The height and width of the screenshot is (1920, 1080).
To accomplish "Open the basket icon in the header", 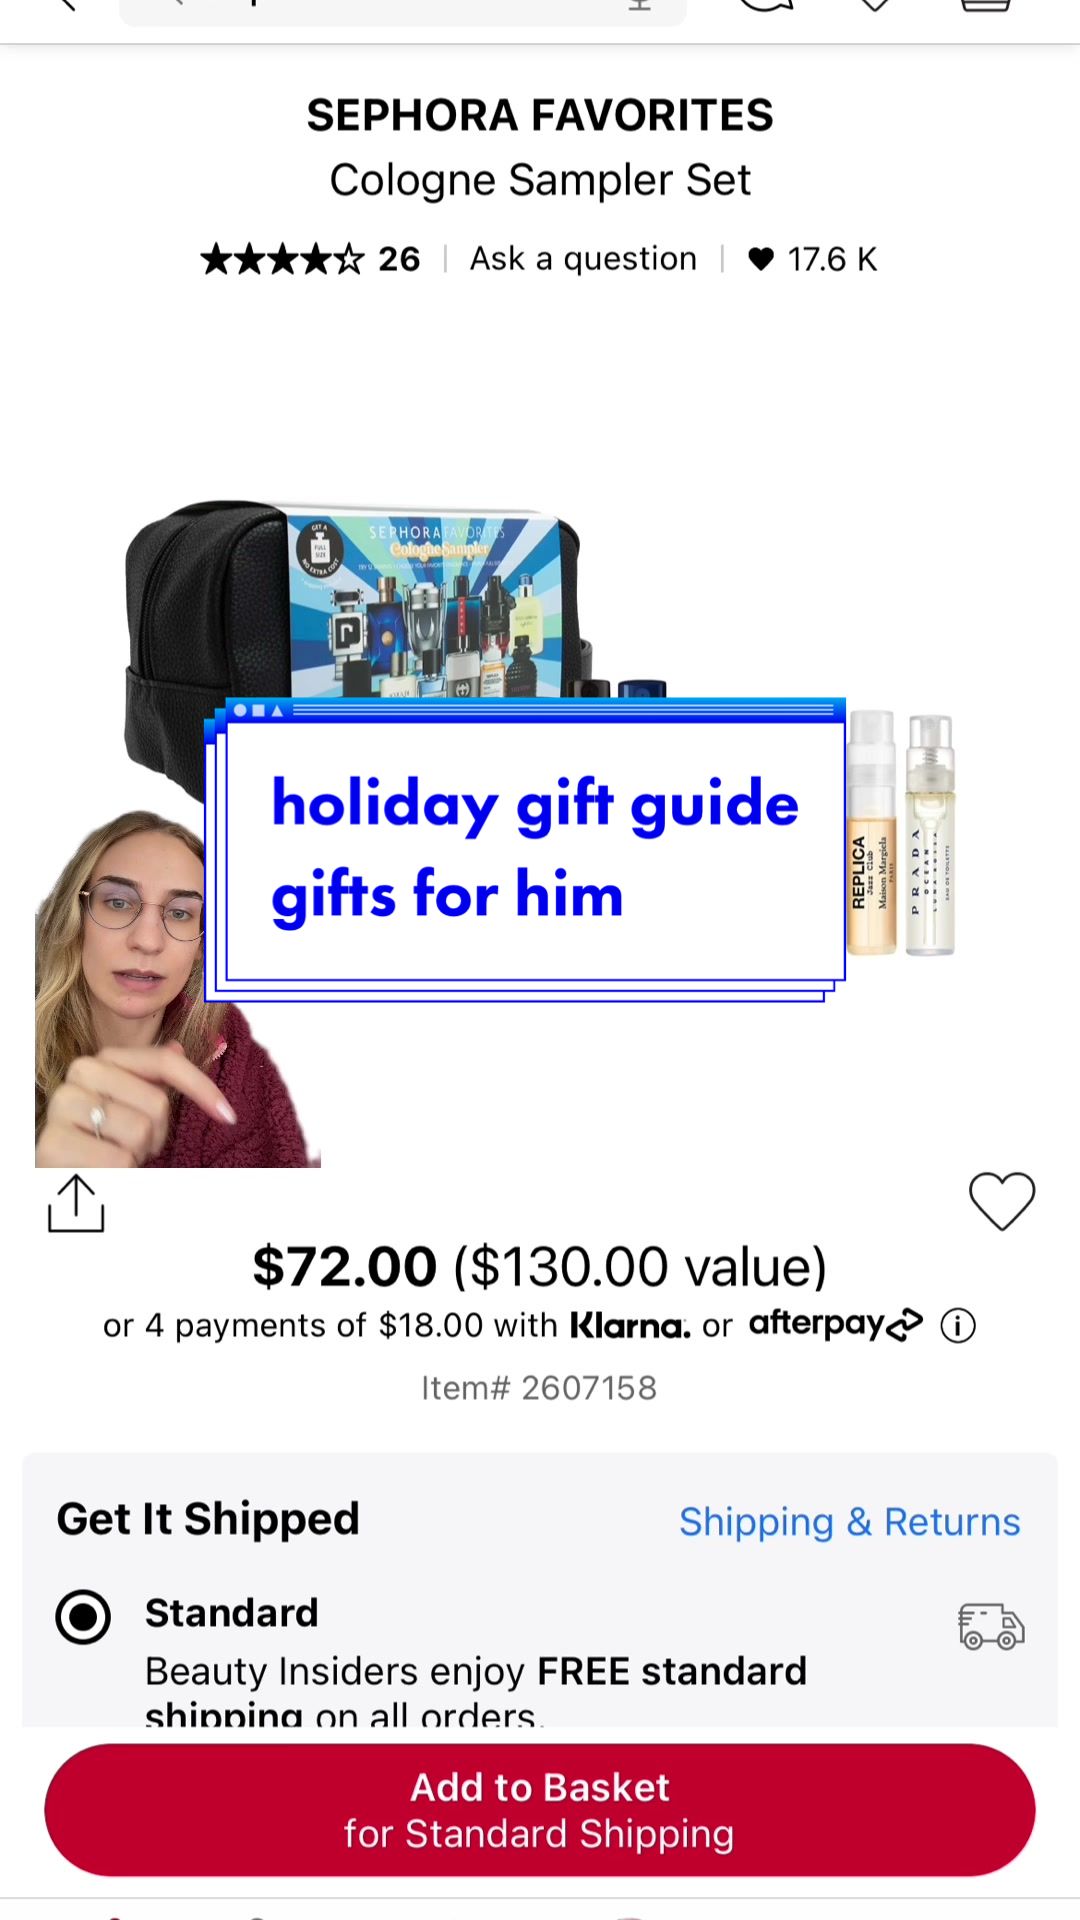I will point(985,6).
